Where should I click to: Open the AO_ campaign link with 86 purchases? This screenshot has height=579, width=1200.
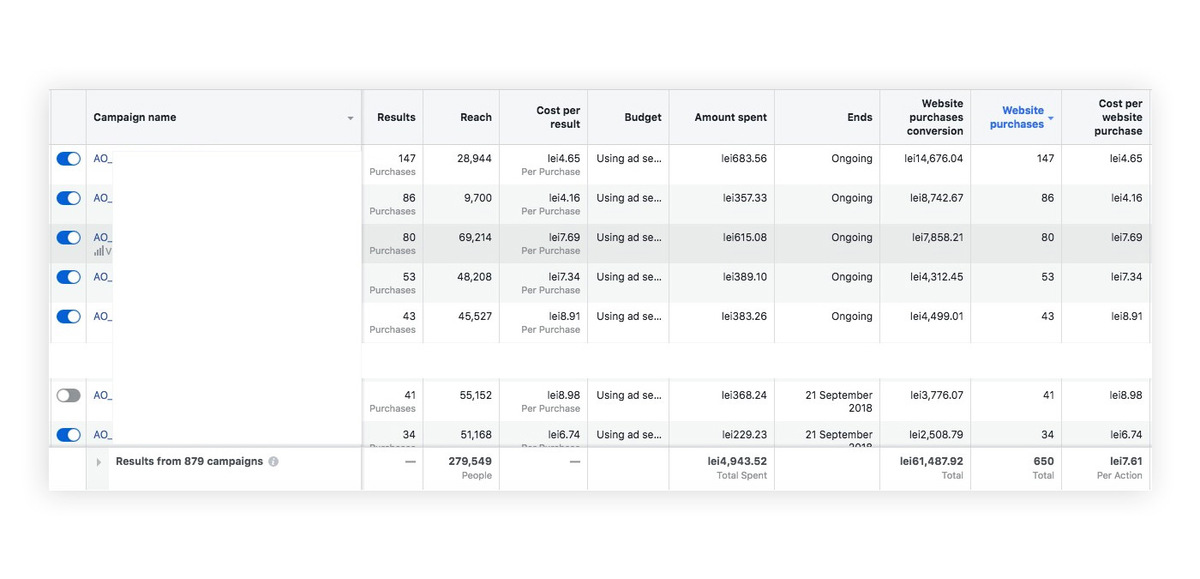click(103, 198)
